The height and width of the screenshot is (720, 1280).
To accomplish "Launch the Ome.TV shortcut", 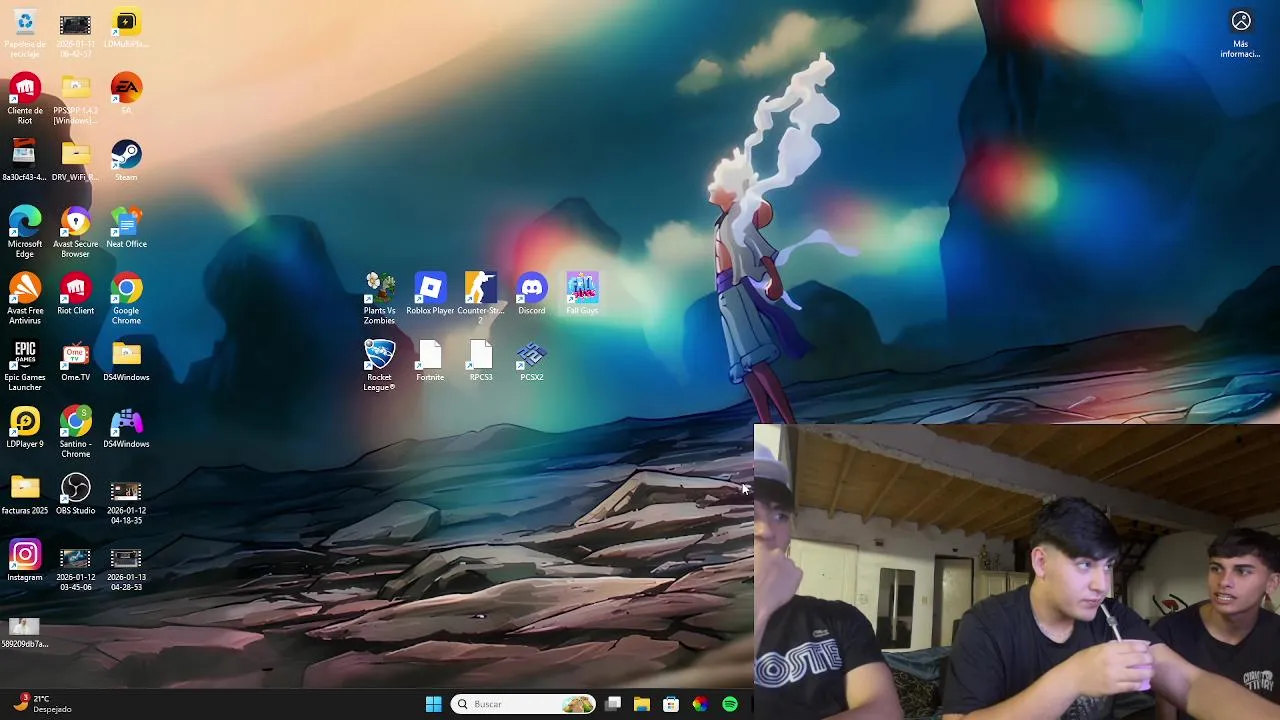I will [x=76, y=361].
